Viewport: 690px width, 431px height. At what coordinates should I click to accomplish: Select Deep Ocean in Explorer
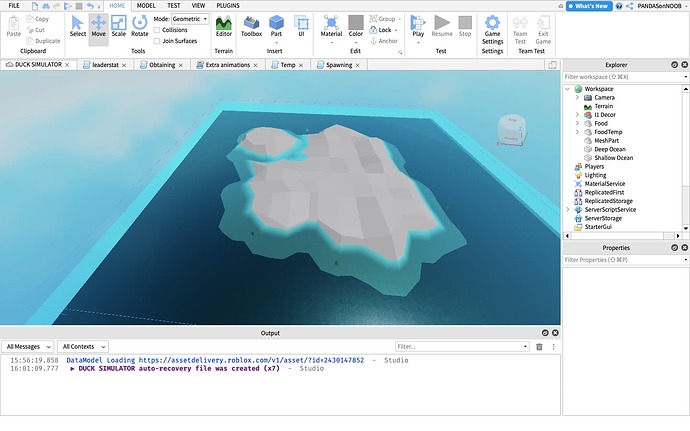609,149
